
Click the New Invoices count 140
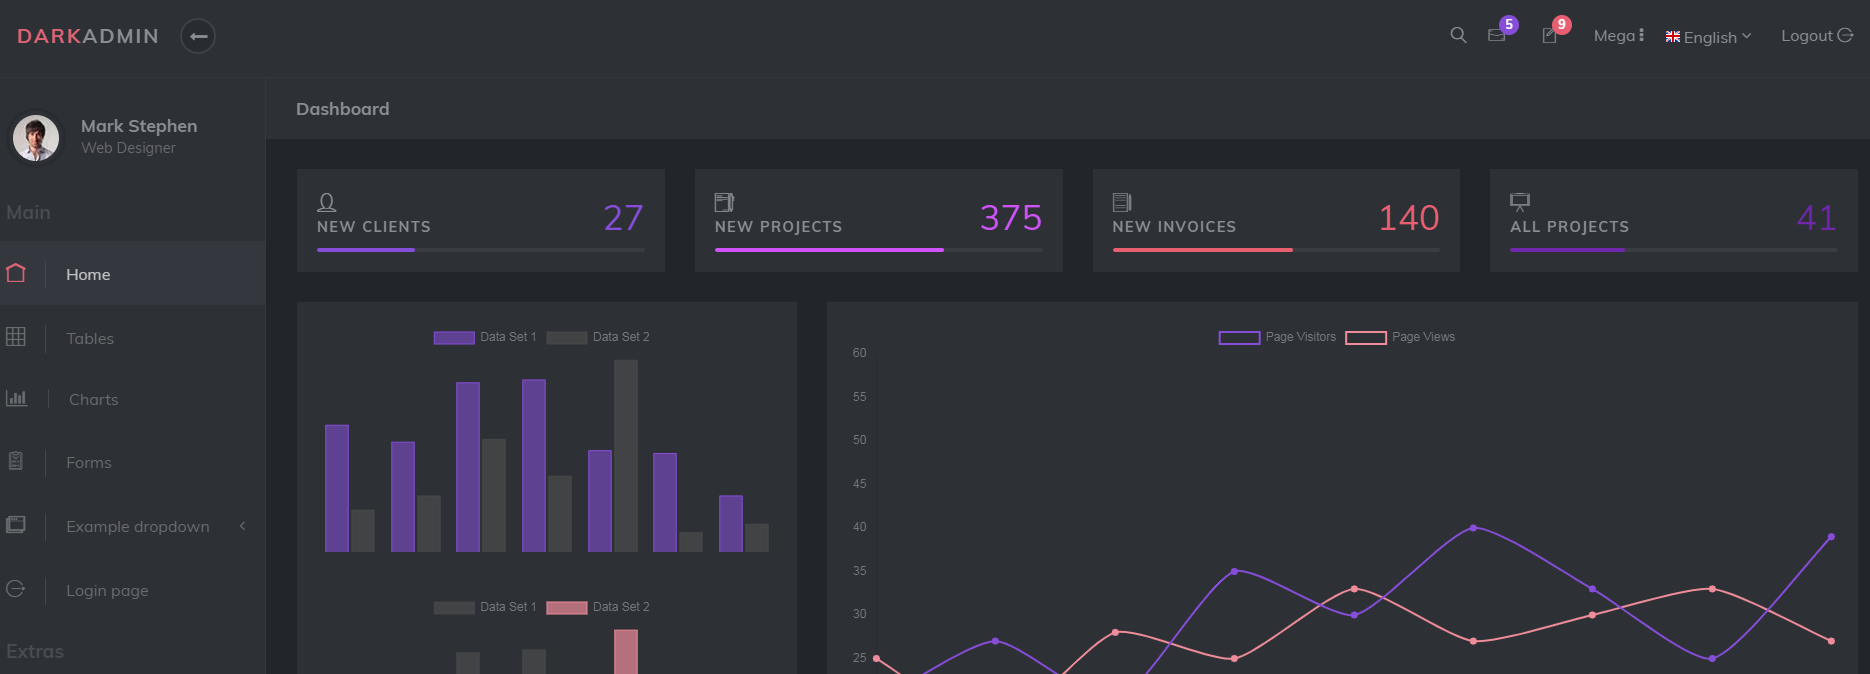click(x=1409, y=217)
